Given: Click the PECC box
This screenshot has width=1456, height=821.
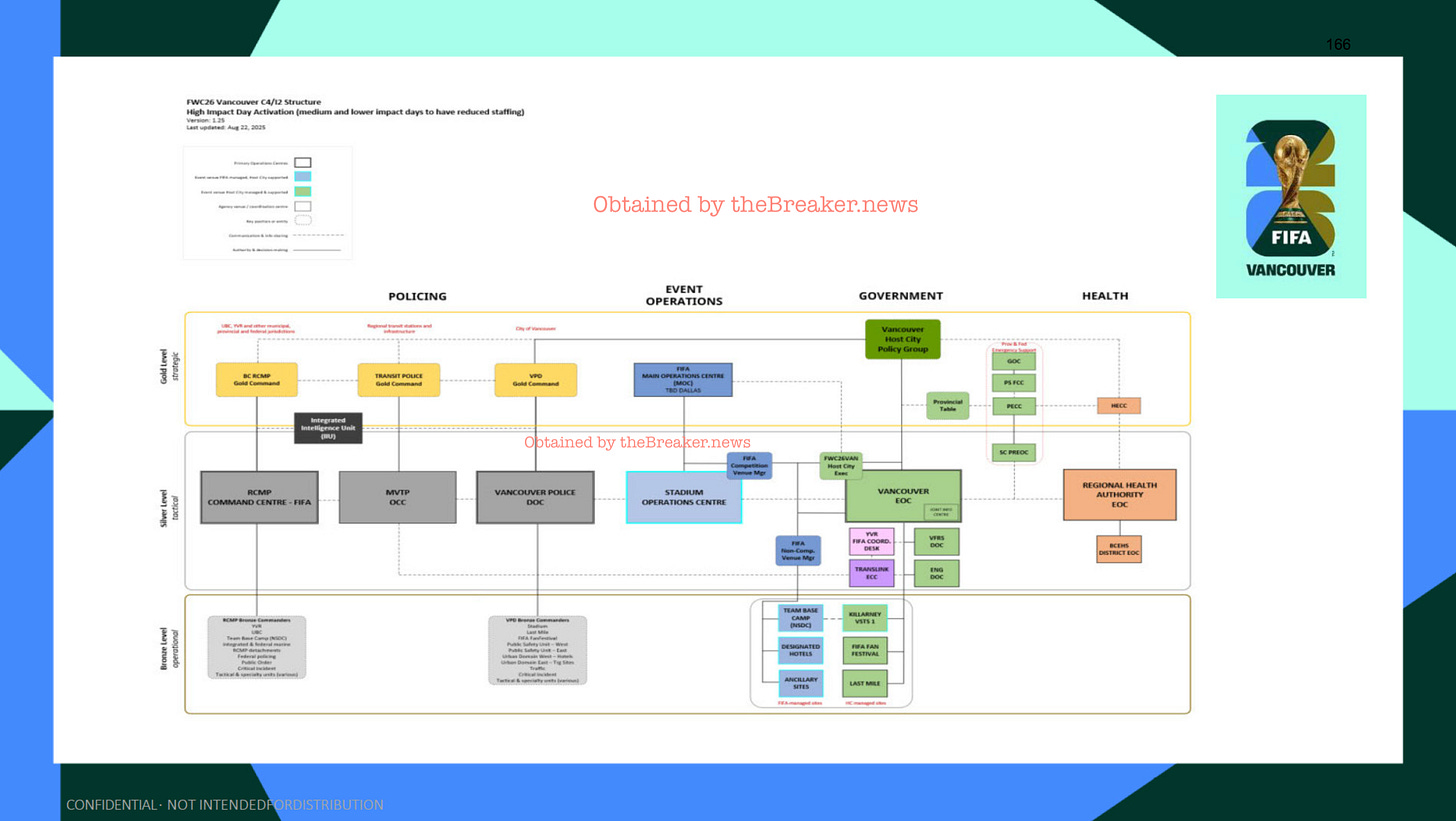Looking at the screenshot, I should click(1014, 406).
